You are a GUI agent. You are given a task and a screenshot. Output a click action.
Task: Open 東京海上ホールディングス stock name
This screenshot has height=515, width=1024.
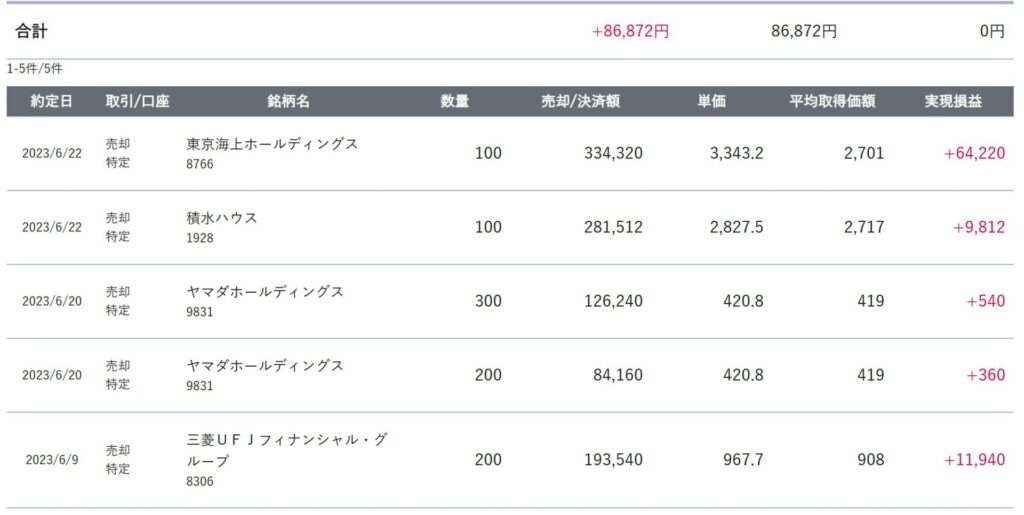point(272,144)
